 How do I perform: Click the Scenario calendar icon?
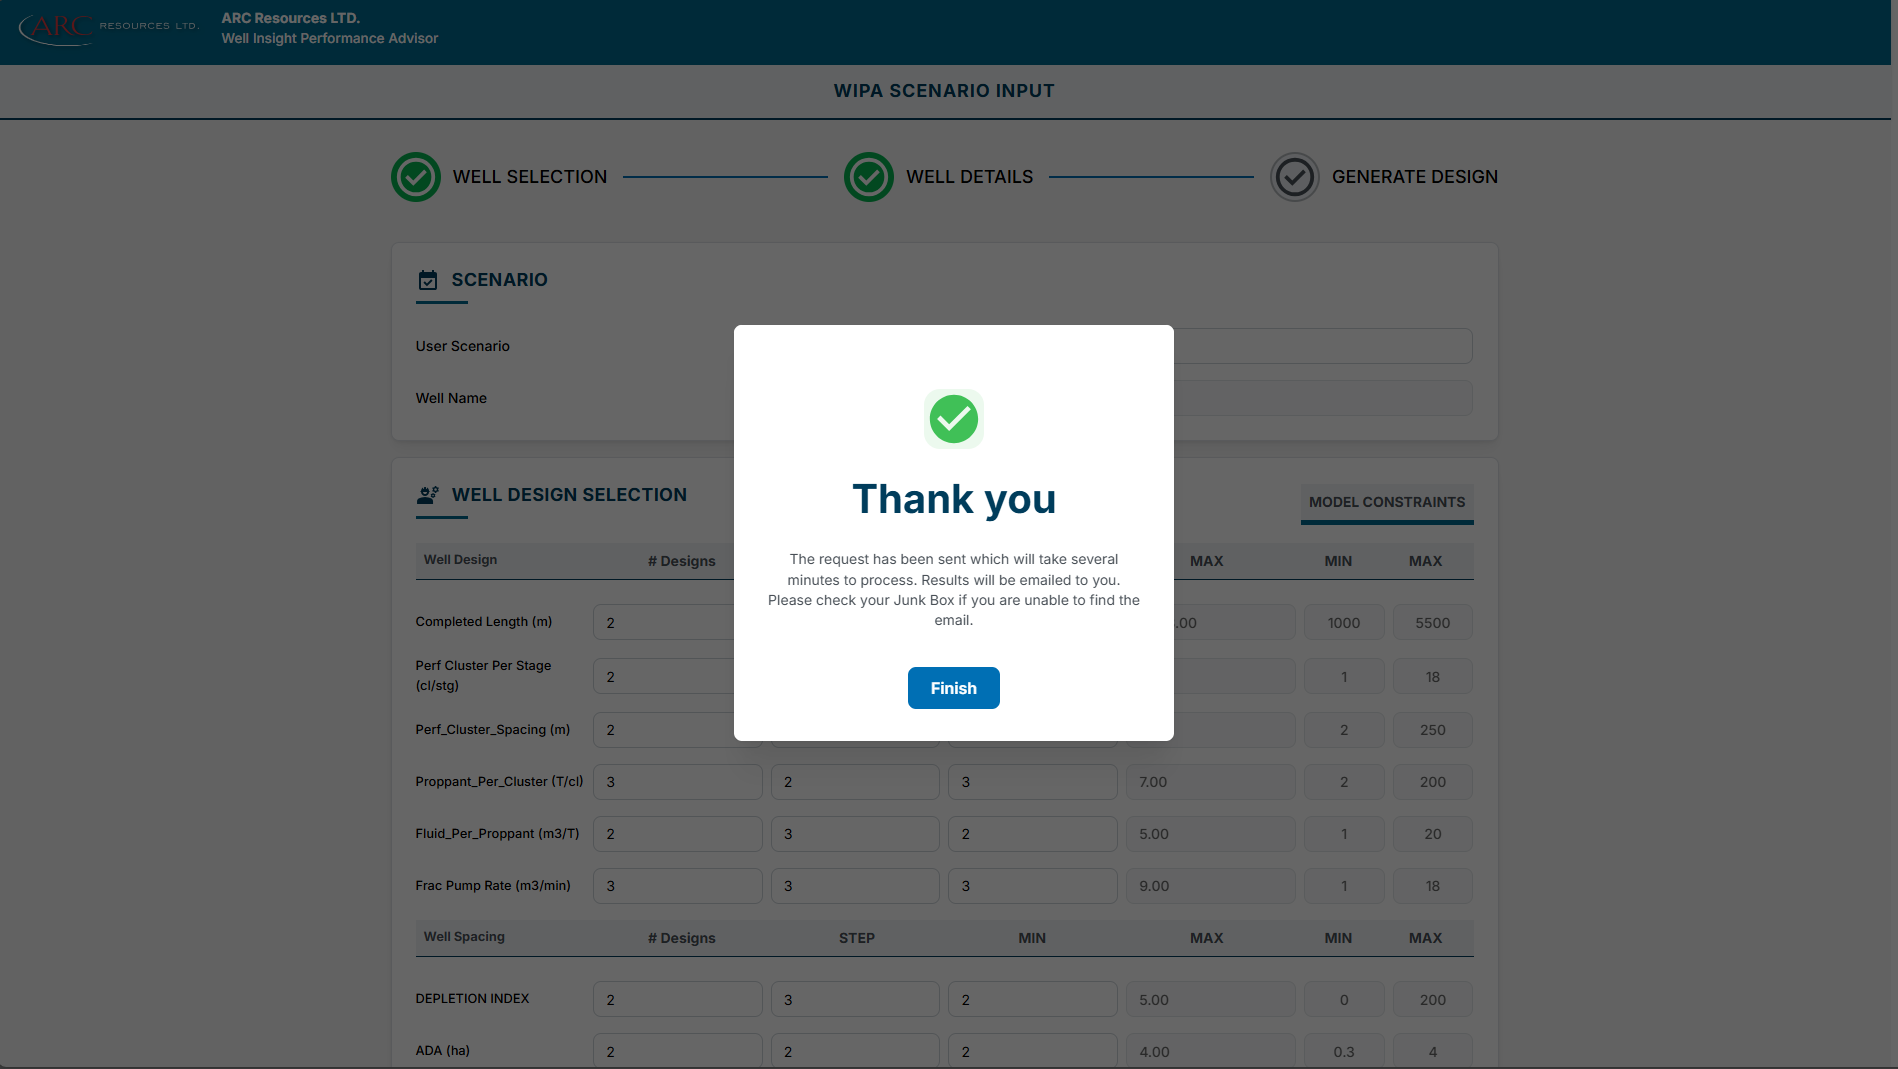tap(428, 280)
